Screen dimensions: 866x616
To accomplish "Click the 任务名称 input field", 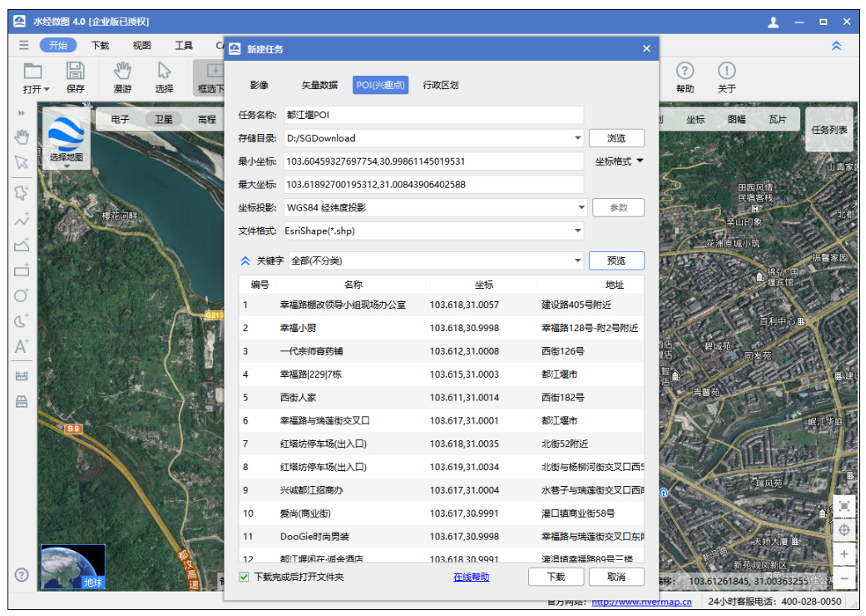I will 432,115.
